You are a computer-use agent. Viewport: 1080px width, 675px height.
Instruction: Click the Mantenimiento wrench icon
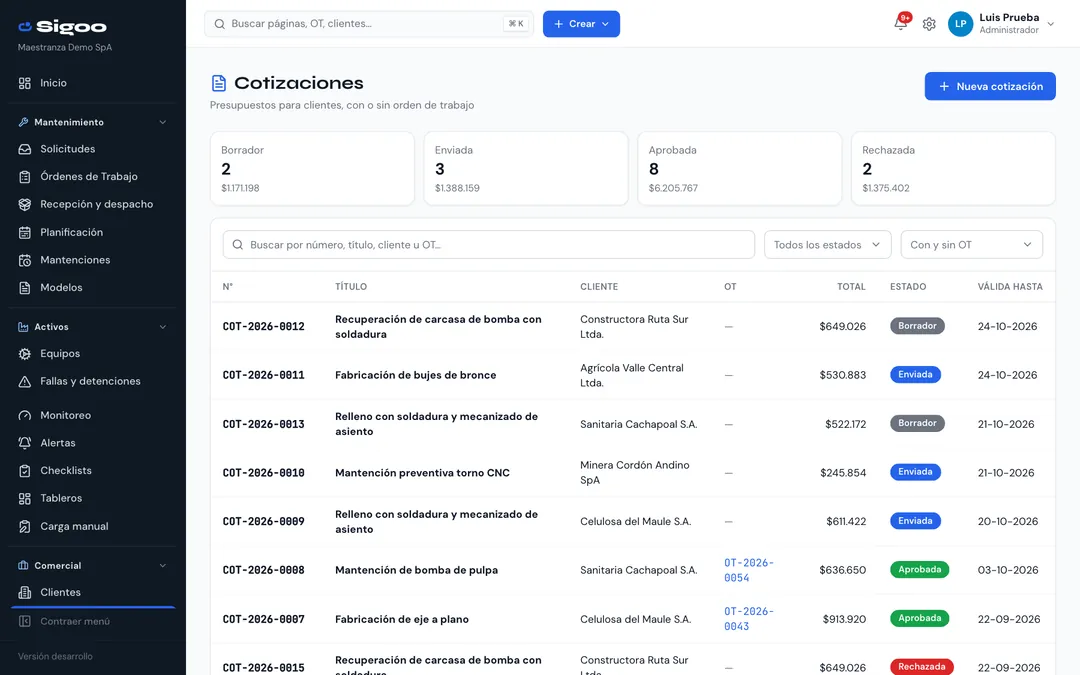(23, 122)
